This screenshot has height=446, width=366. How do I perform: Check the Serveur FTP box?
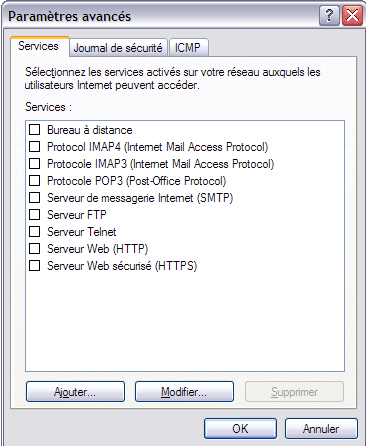35,214
